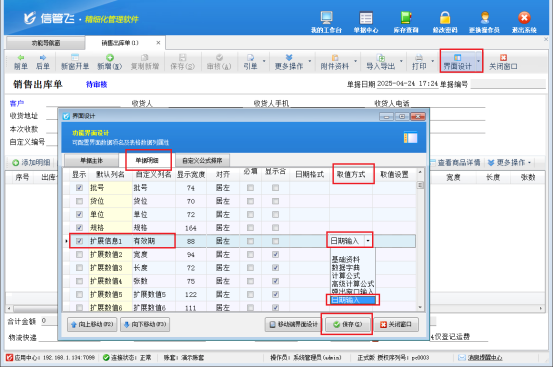Switch to 单据主体 tab

92,160
